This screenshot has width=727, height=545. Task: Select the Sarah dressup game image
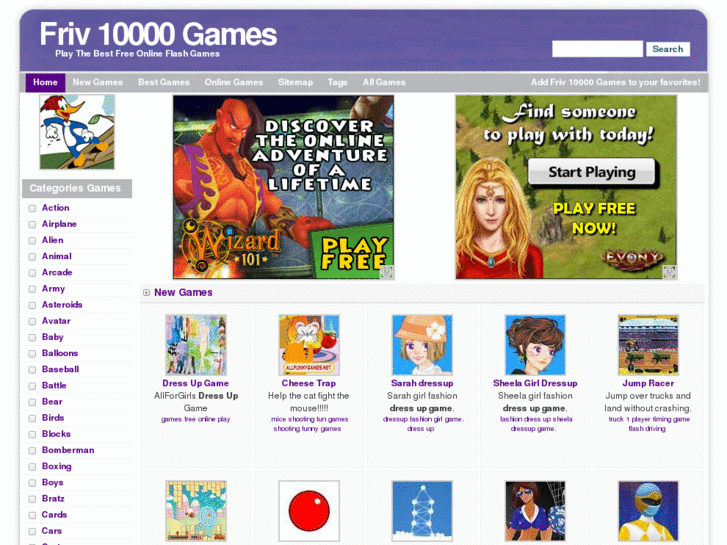pos(422,345)
